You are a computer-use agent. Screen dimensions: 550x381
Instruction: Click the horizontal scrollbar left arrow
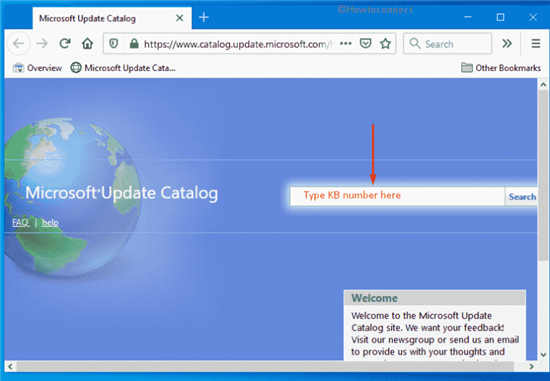[10, 367]
